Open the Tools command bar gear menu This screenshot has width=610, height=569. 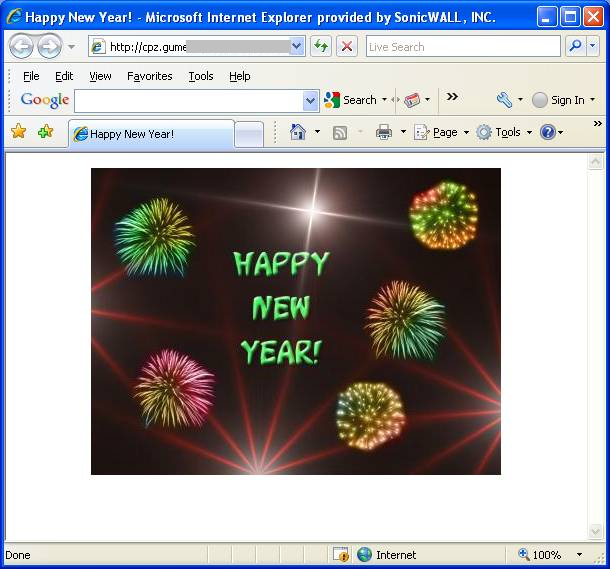[504, 133]
